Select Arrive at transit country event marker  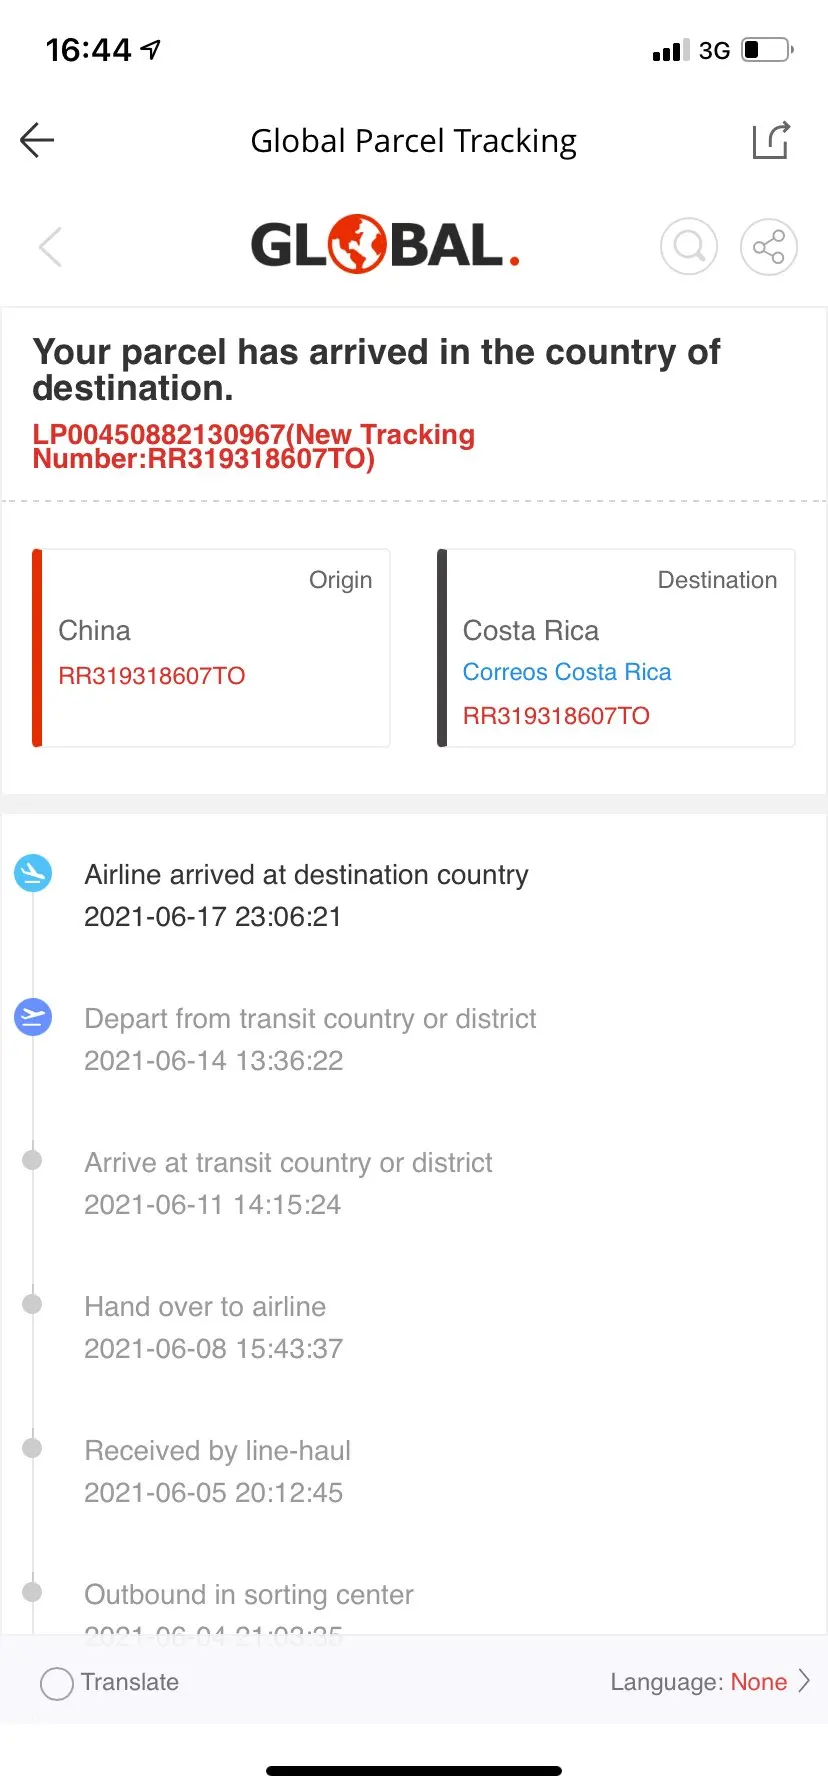pos(32,1160)
